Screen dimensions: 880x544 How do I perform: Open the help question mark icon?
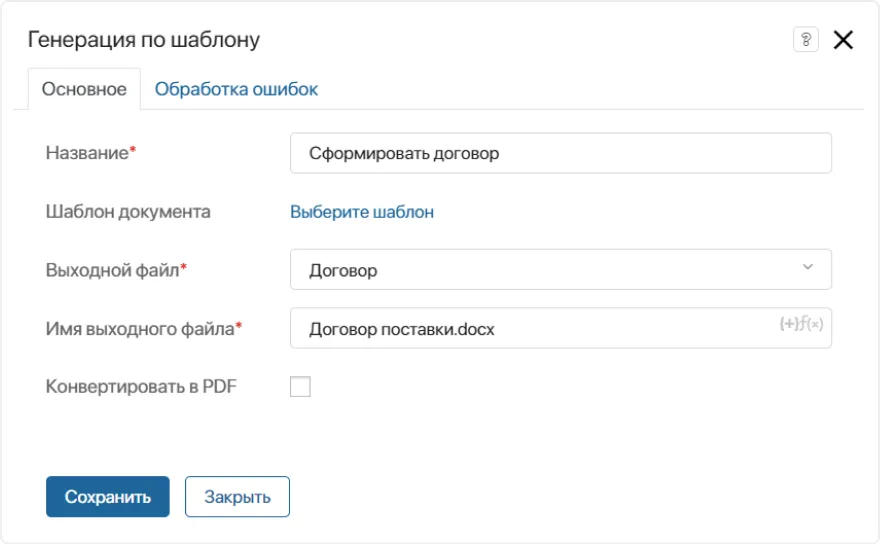(805, 40)
